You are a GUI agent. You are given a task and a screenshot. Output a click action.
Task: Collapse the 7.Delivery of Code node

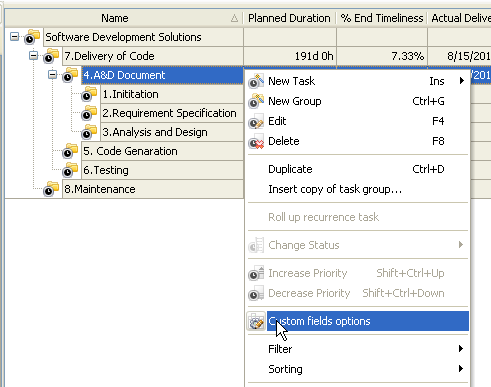(33, 55)
